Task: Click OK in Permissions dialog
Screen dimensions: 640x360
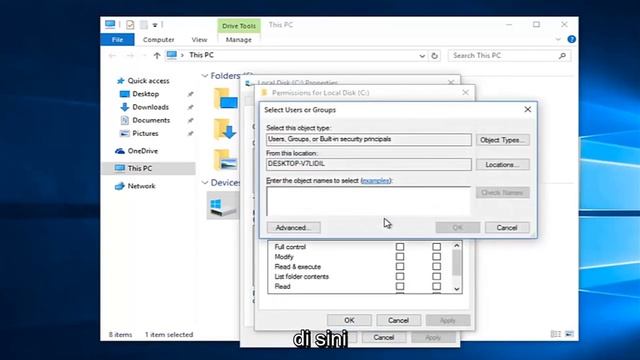Action: 349,320
